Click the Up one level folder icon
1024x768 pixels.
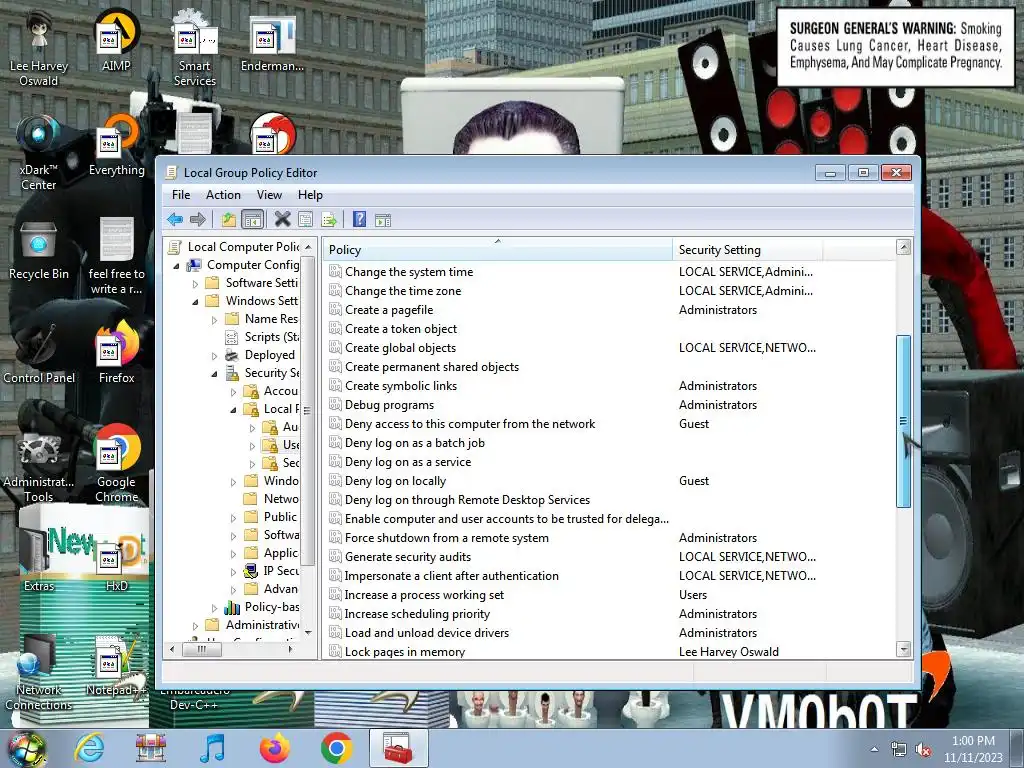pyautogui.click(x=228, y=219)
